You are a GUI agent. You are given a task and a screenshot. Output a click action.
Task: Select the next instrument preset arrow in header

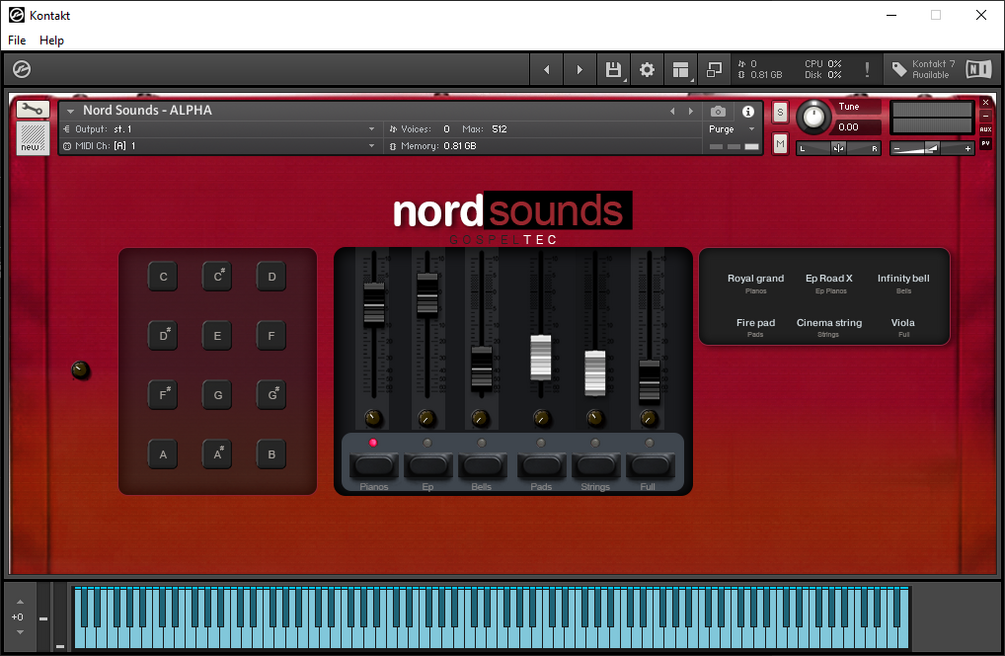690,111
